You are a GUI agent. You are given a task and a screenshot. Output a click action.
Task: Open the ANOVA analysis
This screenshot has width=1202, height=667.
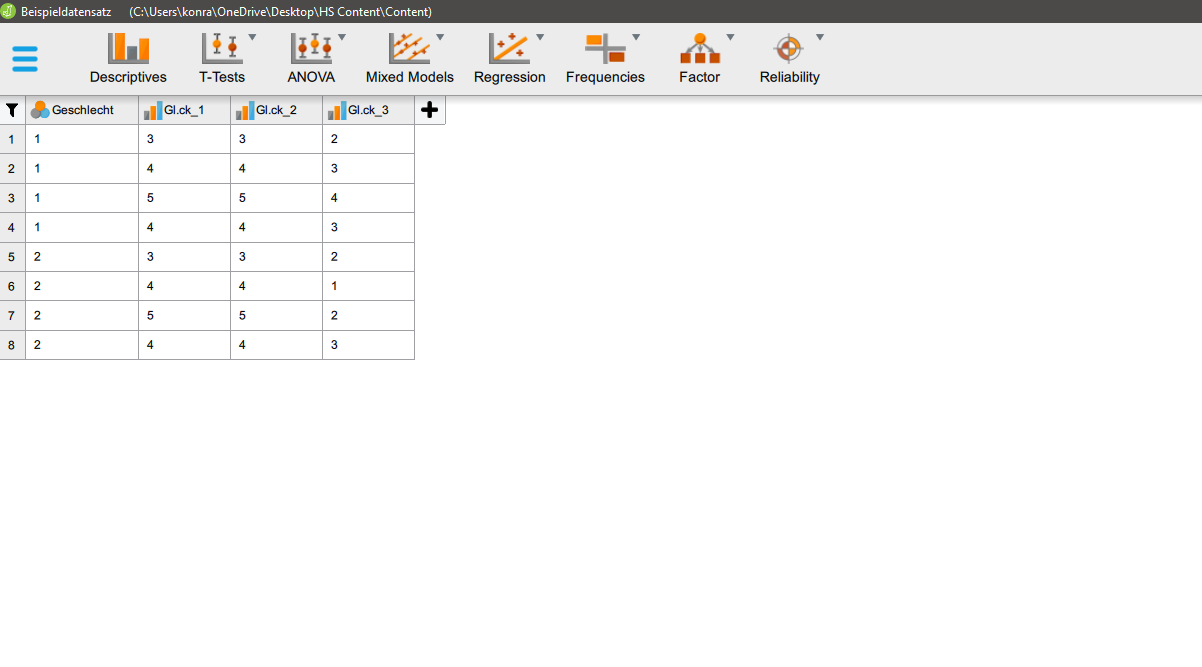point(310,57)
